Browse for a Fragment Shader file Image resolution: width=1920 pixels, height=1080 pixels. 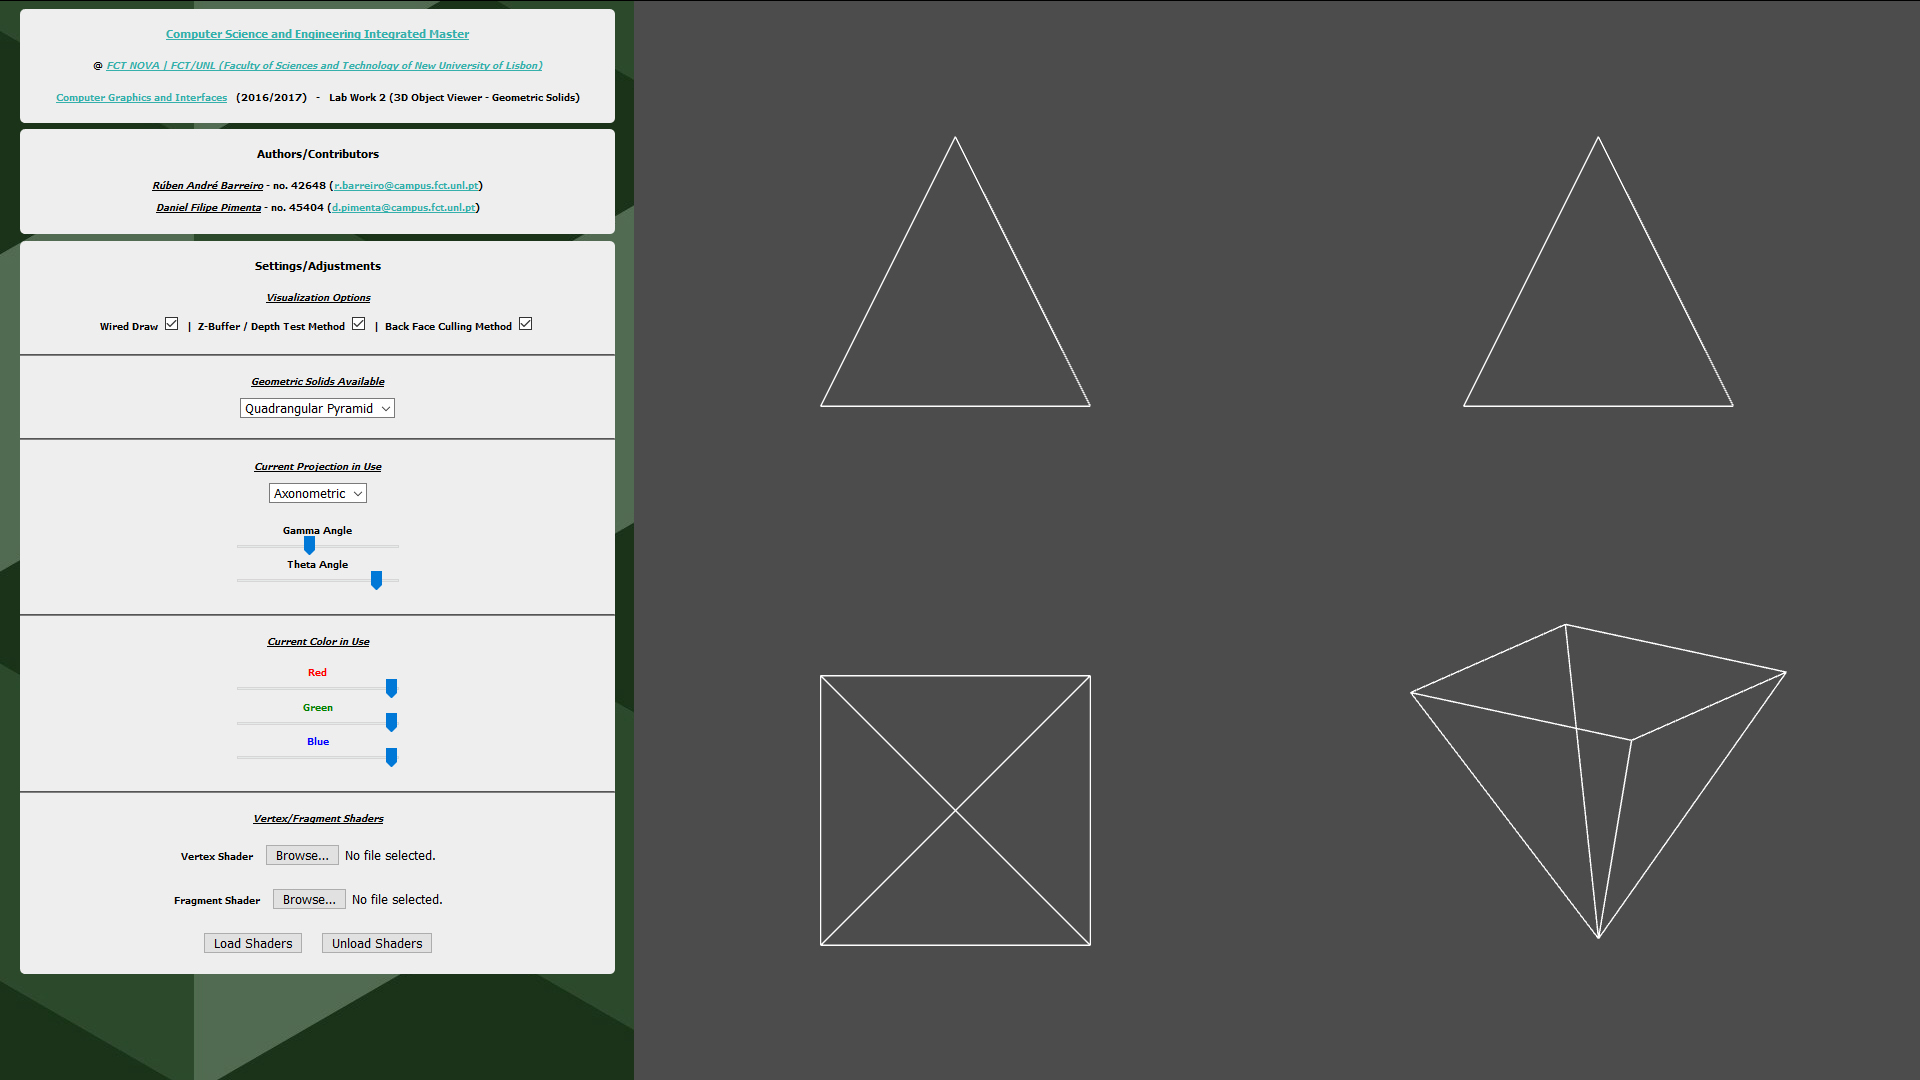click(309, 900)
